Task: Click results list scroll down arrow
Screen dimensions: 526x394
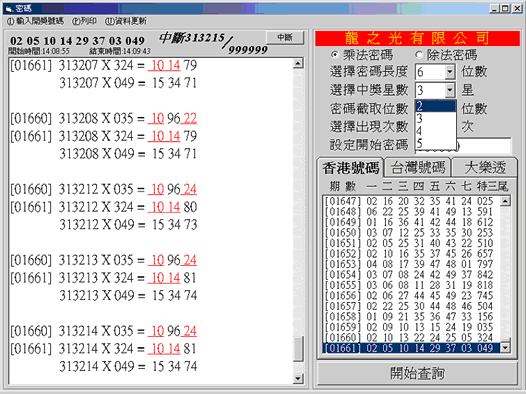Action: (x=298, y=378)
